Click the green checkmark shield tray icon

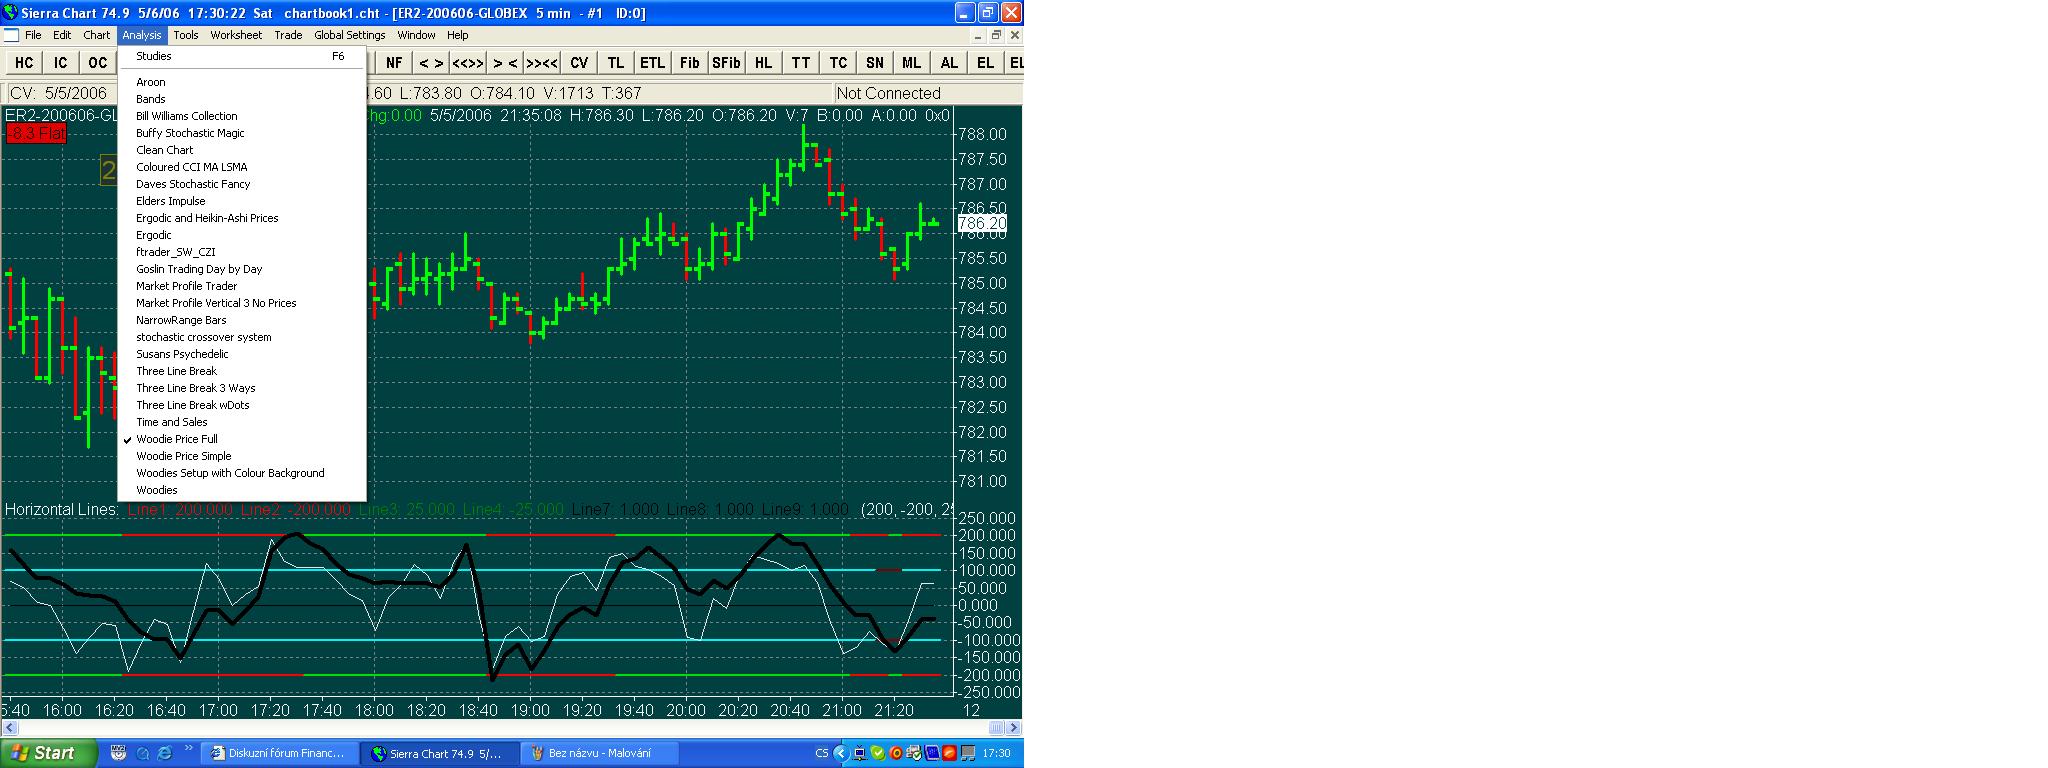(x=877, y=753)
